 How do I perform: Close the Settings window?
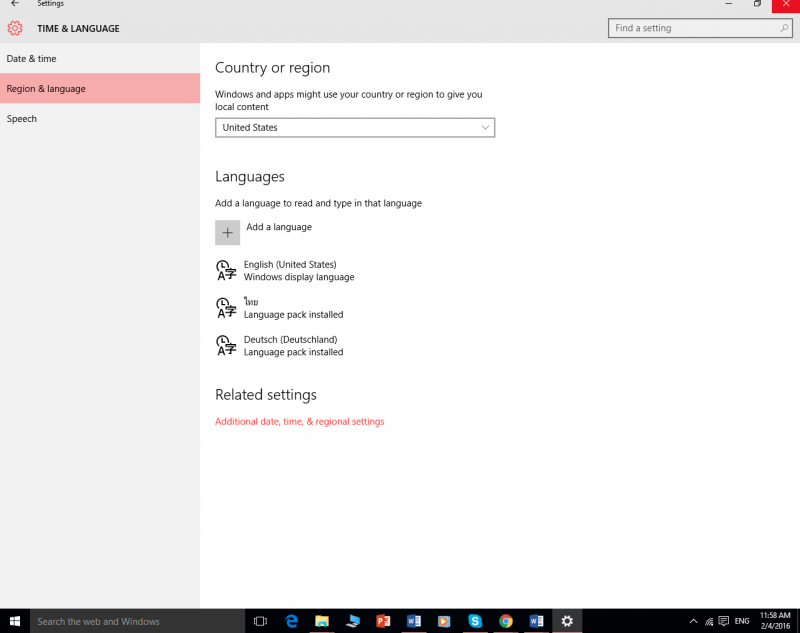tap(786, 4)
